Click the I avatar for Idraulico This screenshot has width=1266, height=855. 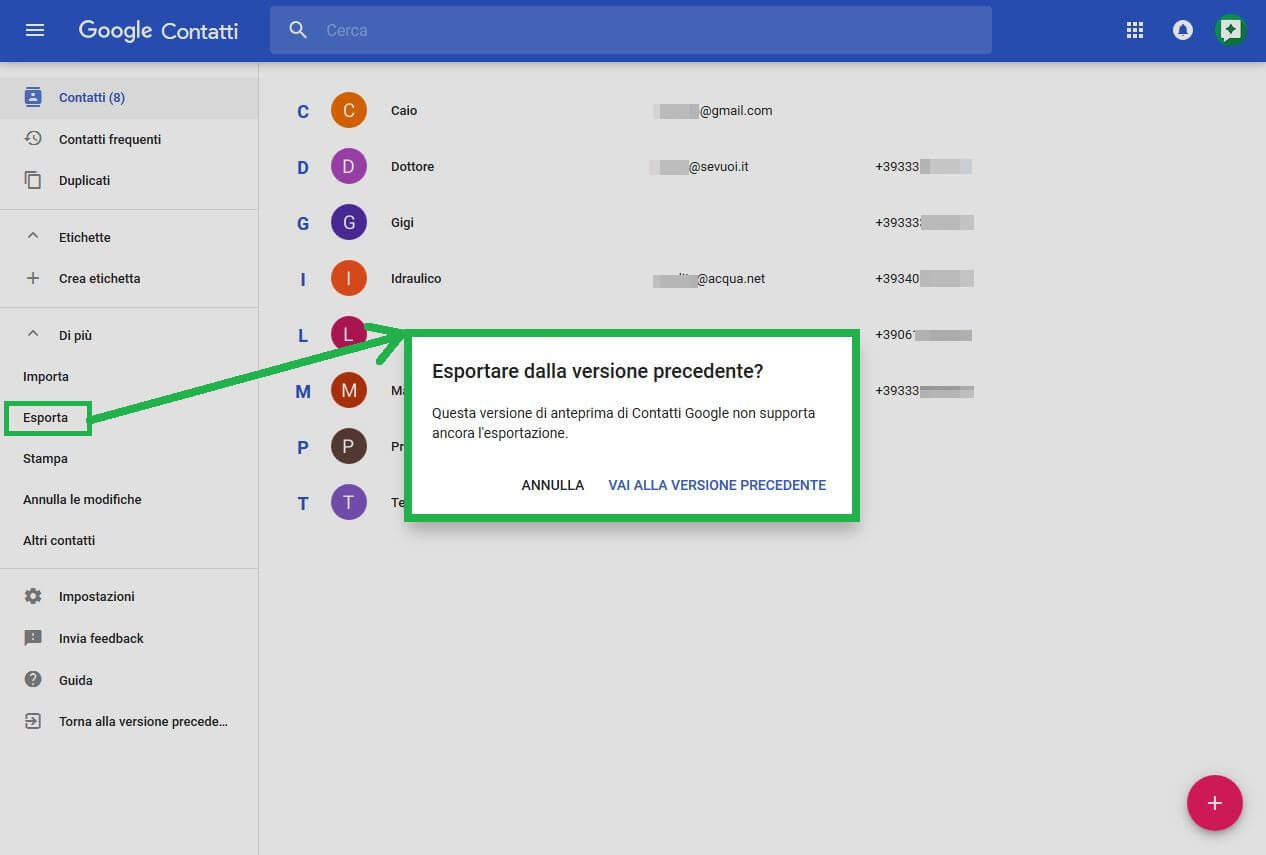click(x=348, y=278)
